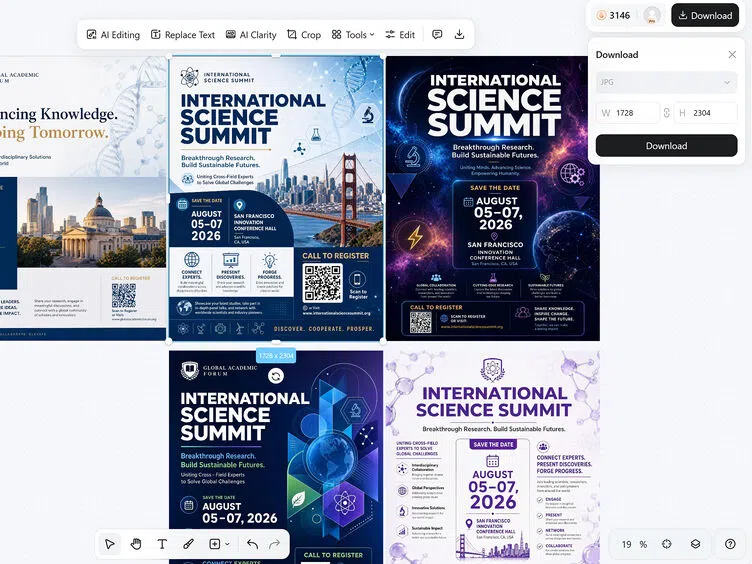Redo the last action
The image size is (752, 564).
click(x=274, y=544)
